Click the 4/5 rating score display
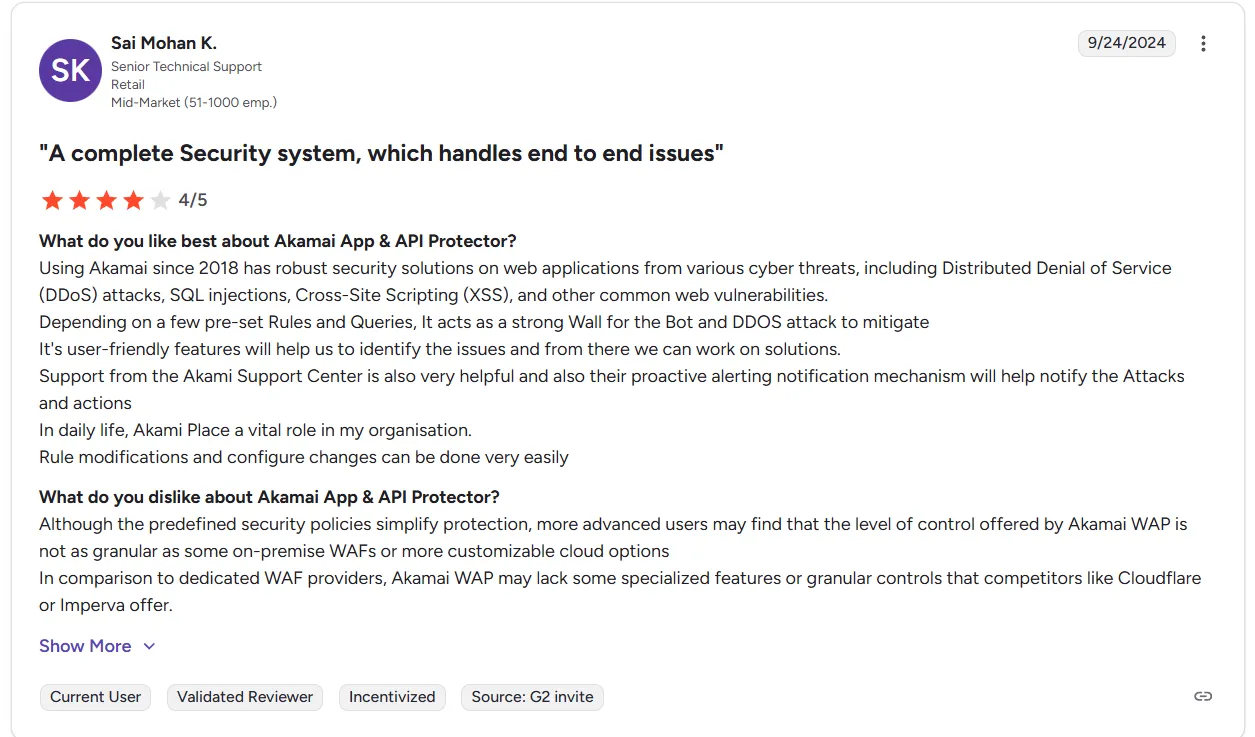The width and height of the screenshot is (1255, 737). (193, 200)
